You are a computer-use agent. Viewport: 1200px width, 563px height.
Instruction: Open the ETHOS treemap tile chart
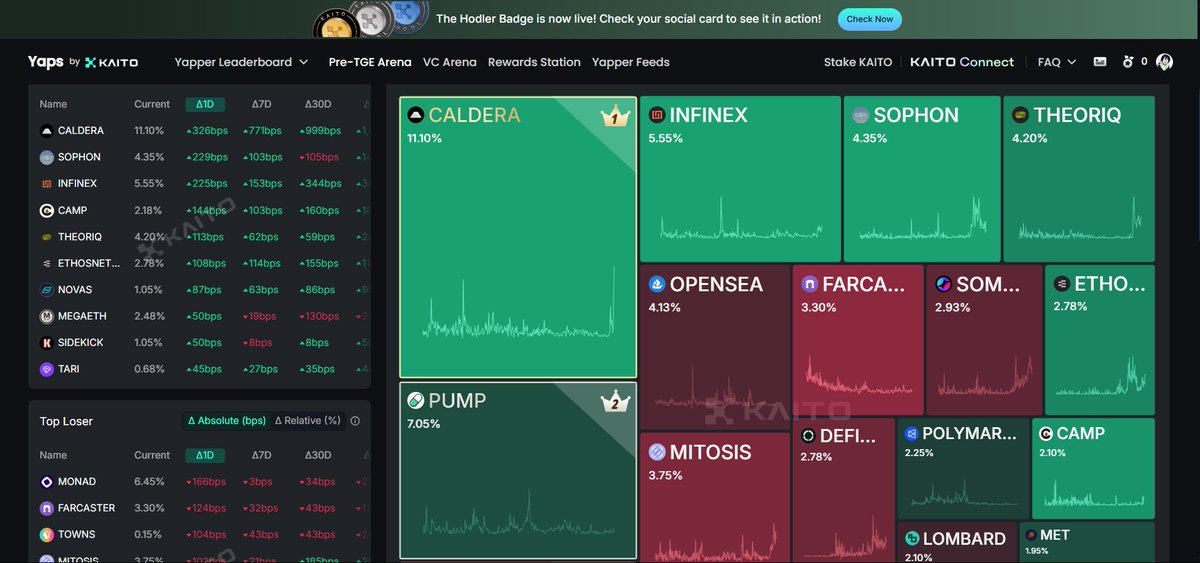click(1100, 341)
